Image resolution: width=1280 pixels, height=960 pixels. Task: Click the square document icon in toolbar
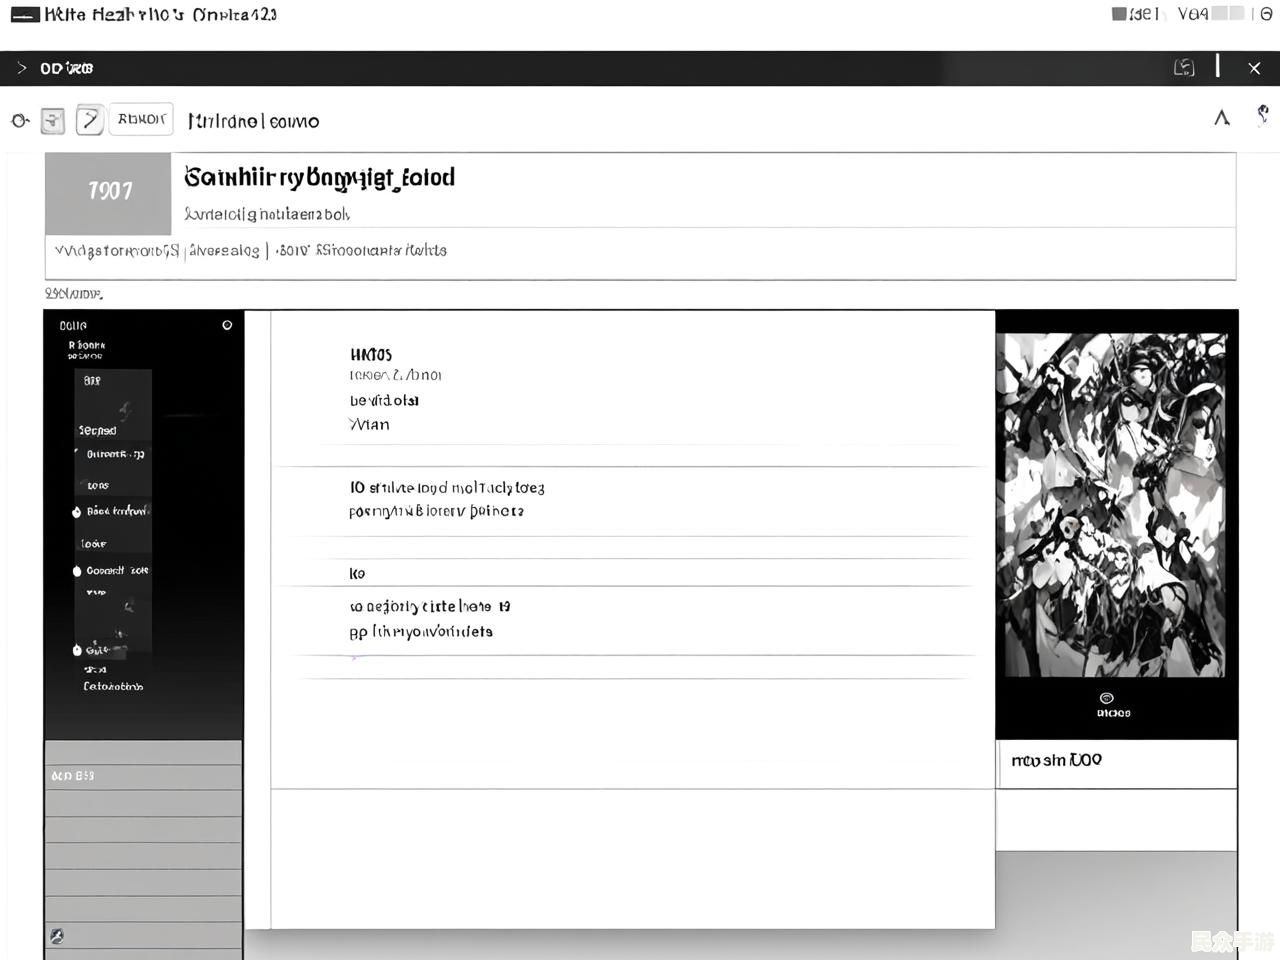(x=53, y=121)
